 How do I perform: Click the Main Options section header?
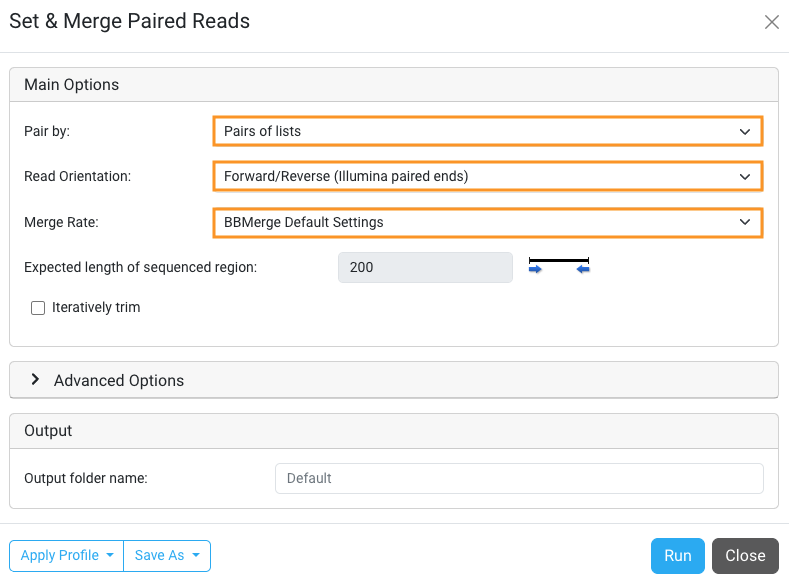tap(72, 85)
